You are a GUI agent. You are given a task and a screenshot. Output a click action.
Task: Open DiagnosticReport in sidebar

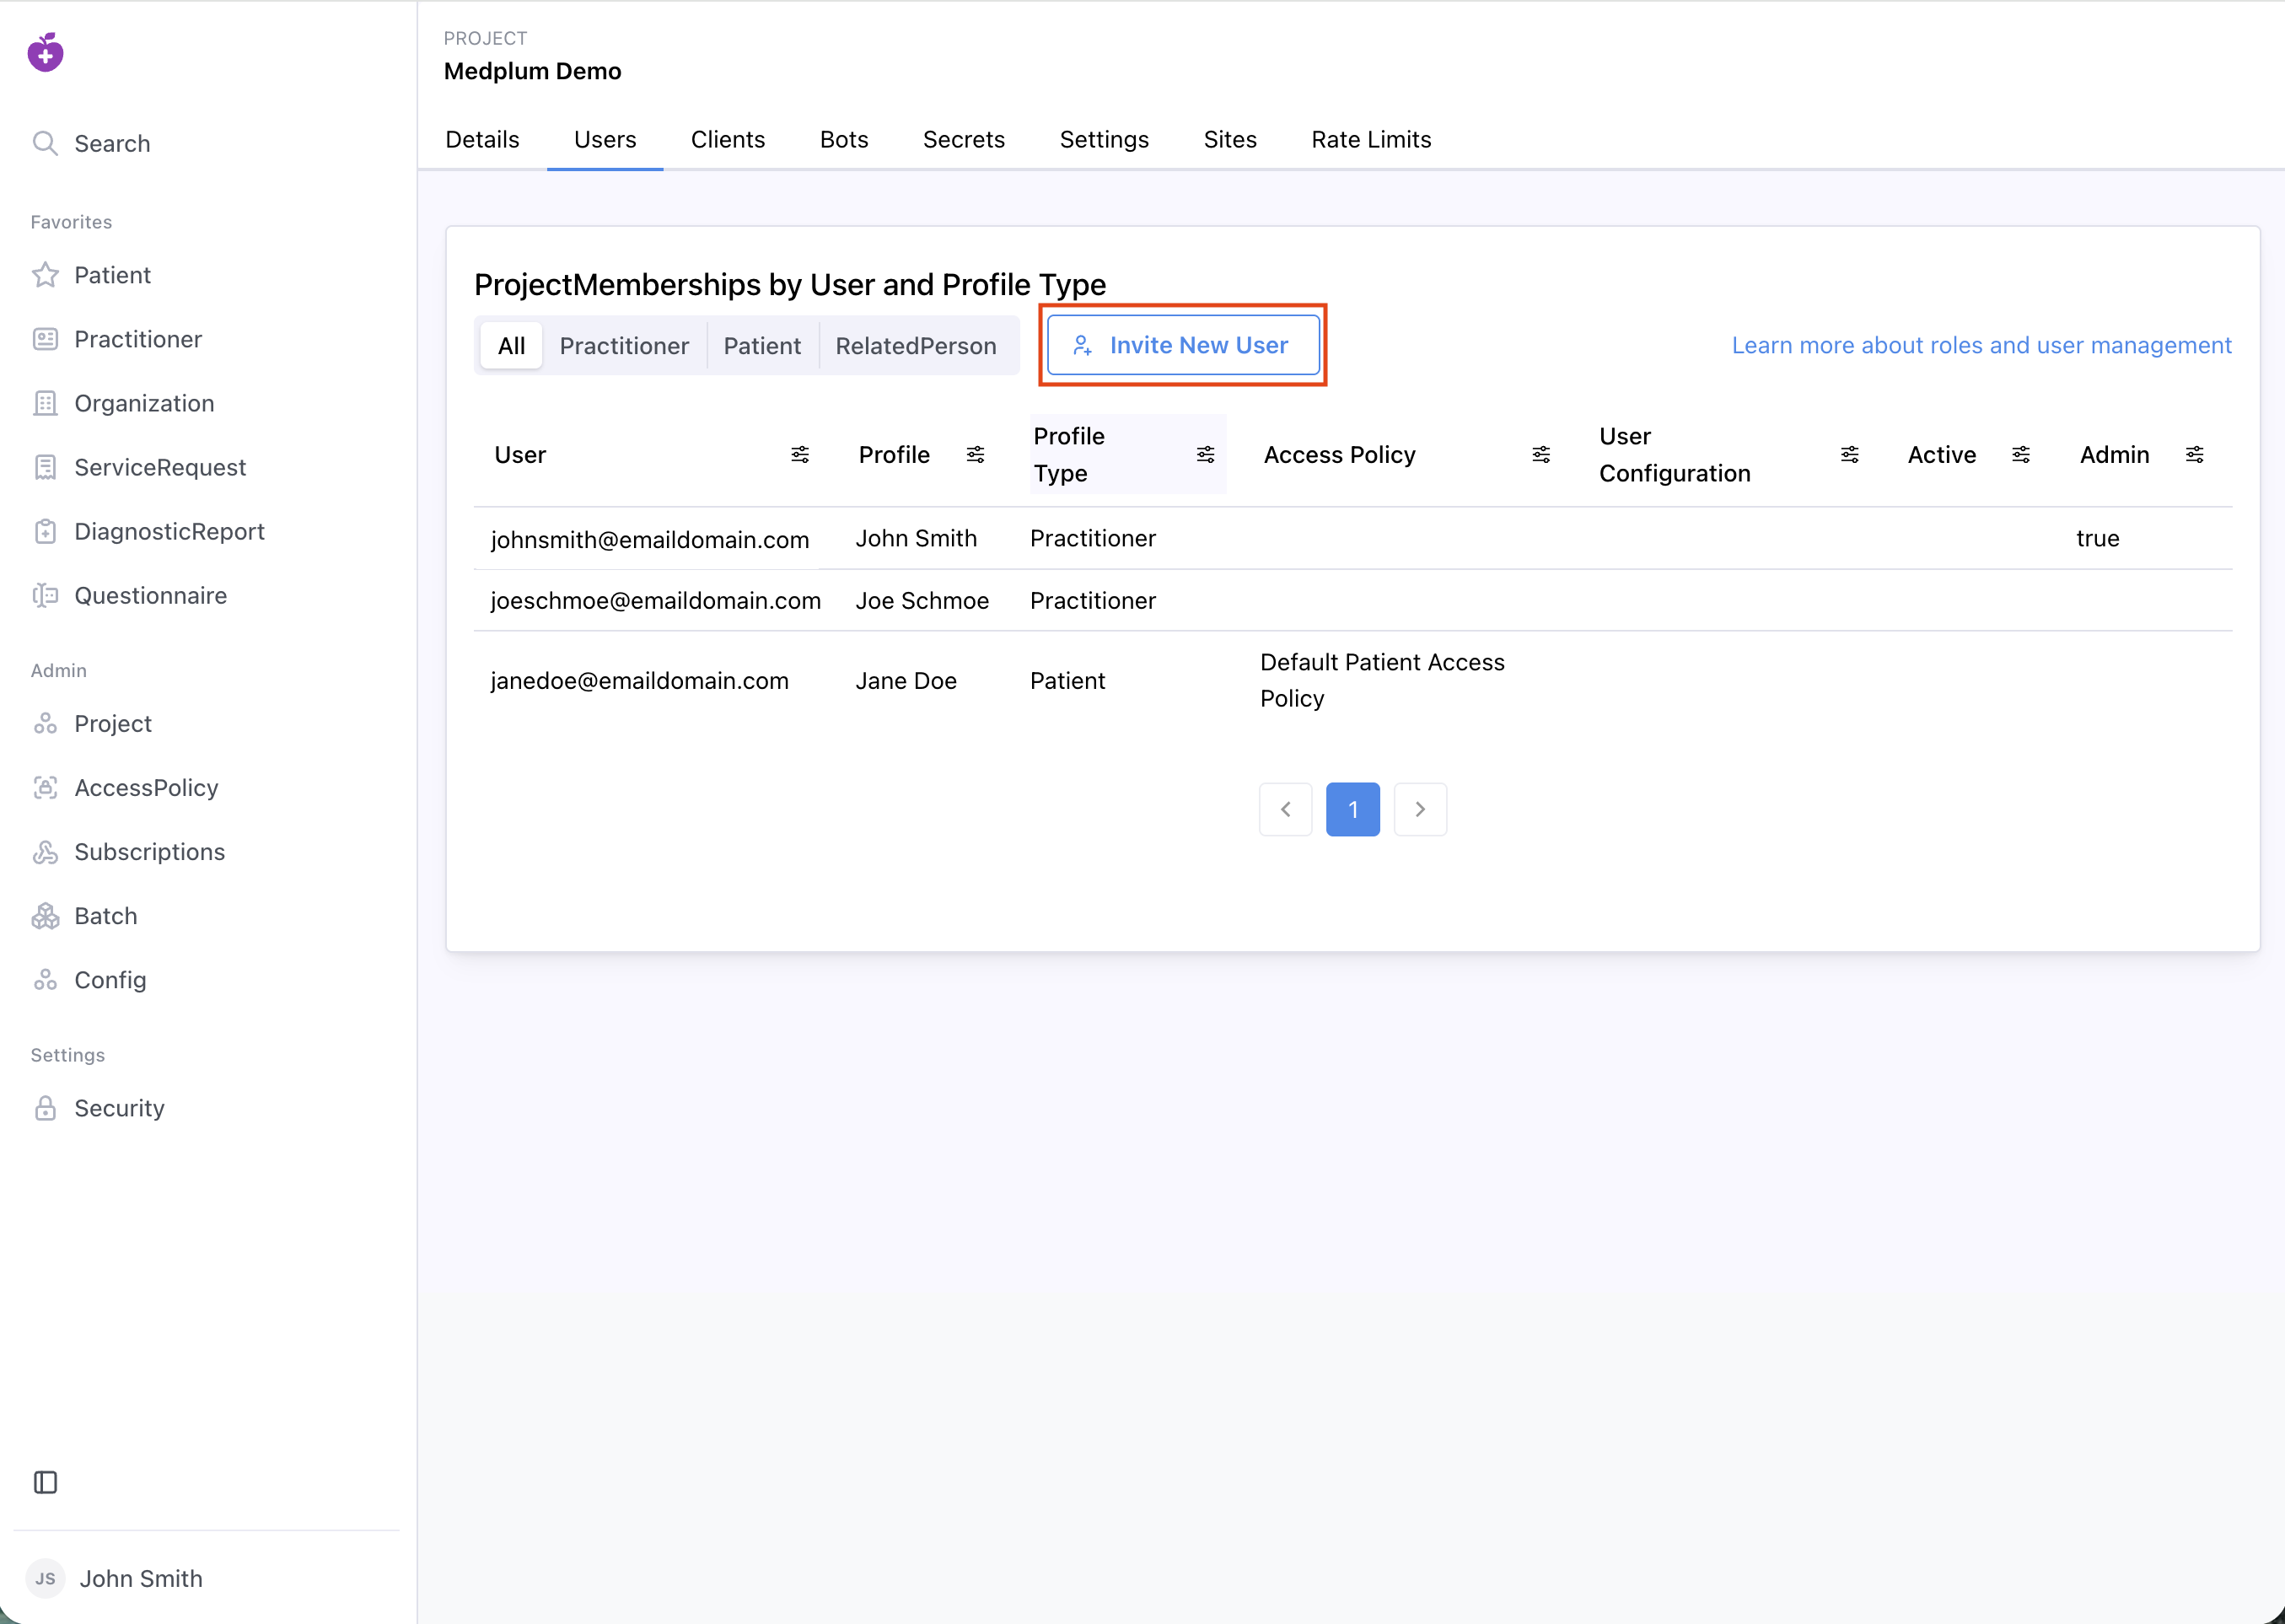148,531
